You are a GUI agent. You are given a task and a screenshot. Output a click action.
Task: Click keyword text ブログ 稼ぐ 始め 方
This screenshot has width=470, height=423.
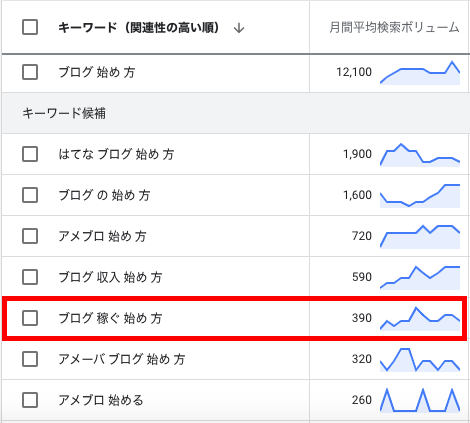pyautogui.click(x=110, y=318)
